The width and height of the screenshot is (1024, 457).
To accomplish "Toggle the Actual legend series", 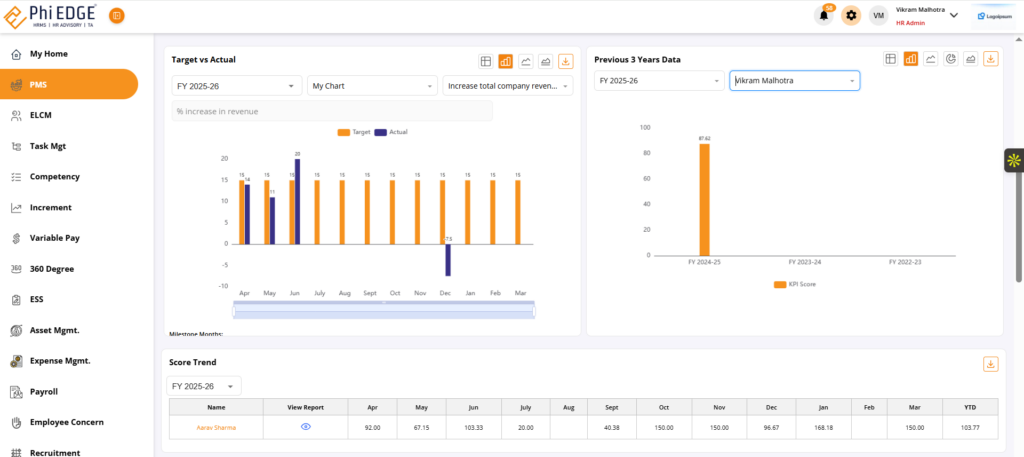I will pyautogui.click(x=391, y=132).
